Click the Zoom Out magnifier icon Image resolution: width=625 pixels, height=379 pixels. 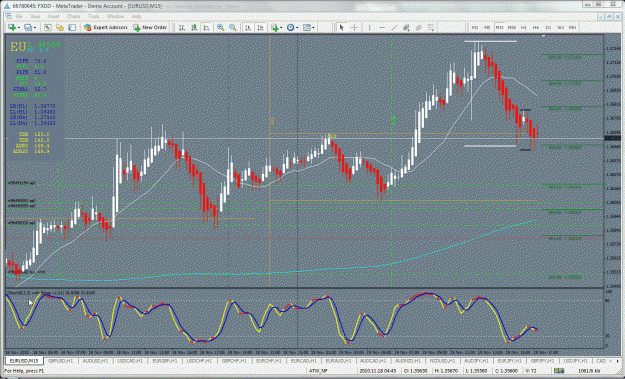click(232, 27)
